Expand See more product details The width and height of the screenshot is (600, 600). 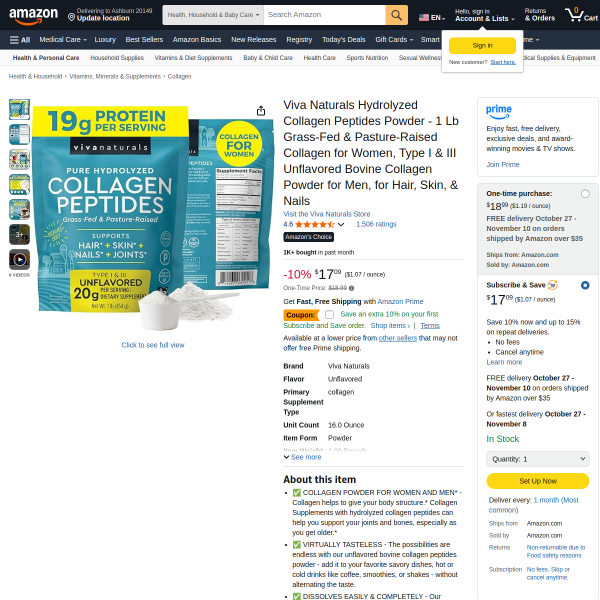tap(302, 457)
